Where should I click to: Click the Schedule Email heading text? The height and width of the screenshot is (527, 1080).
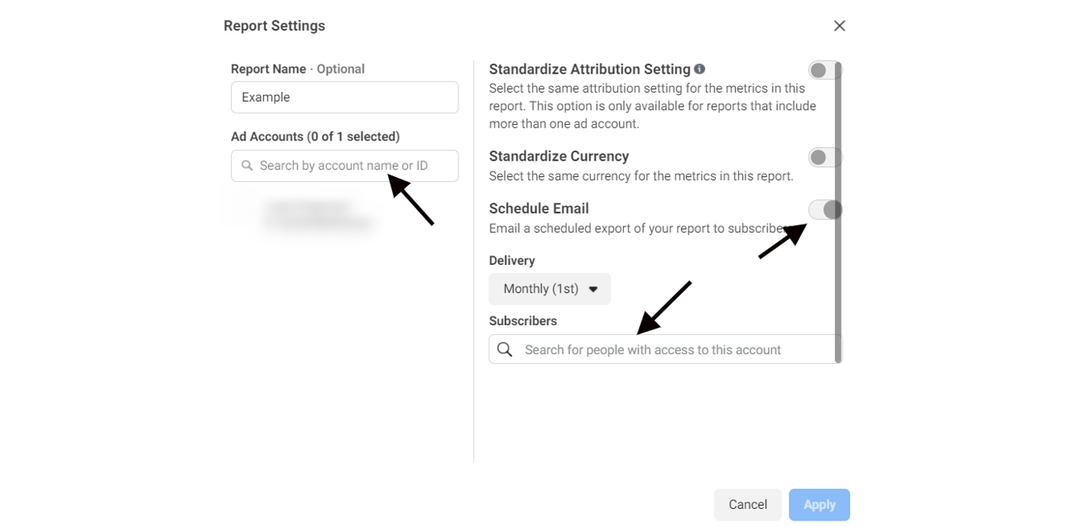coord(539,209)
